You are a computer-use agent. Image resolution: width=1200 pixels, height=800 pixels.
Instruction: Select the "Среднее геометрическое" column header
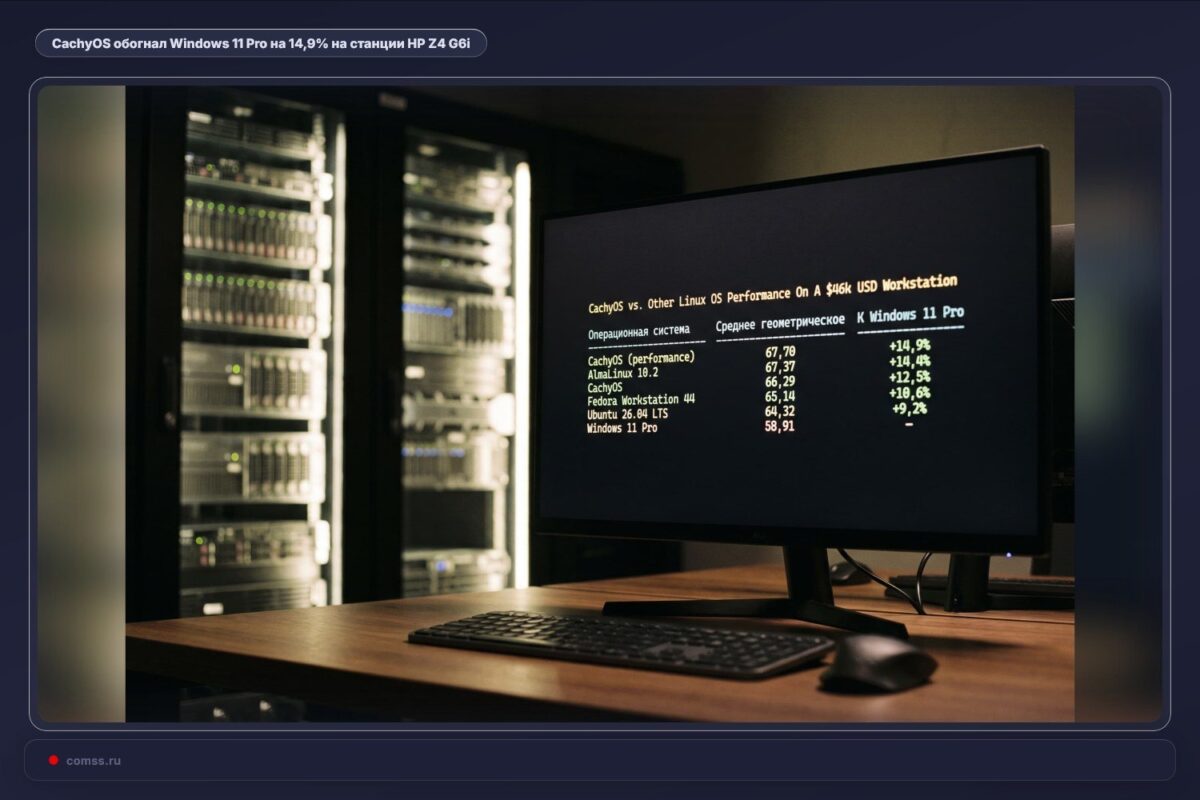point(780,324)
